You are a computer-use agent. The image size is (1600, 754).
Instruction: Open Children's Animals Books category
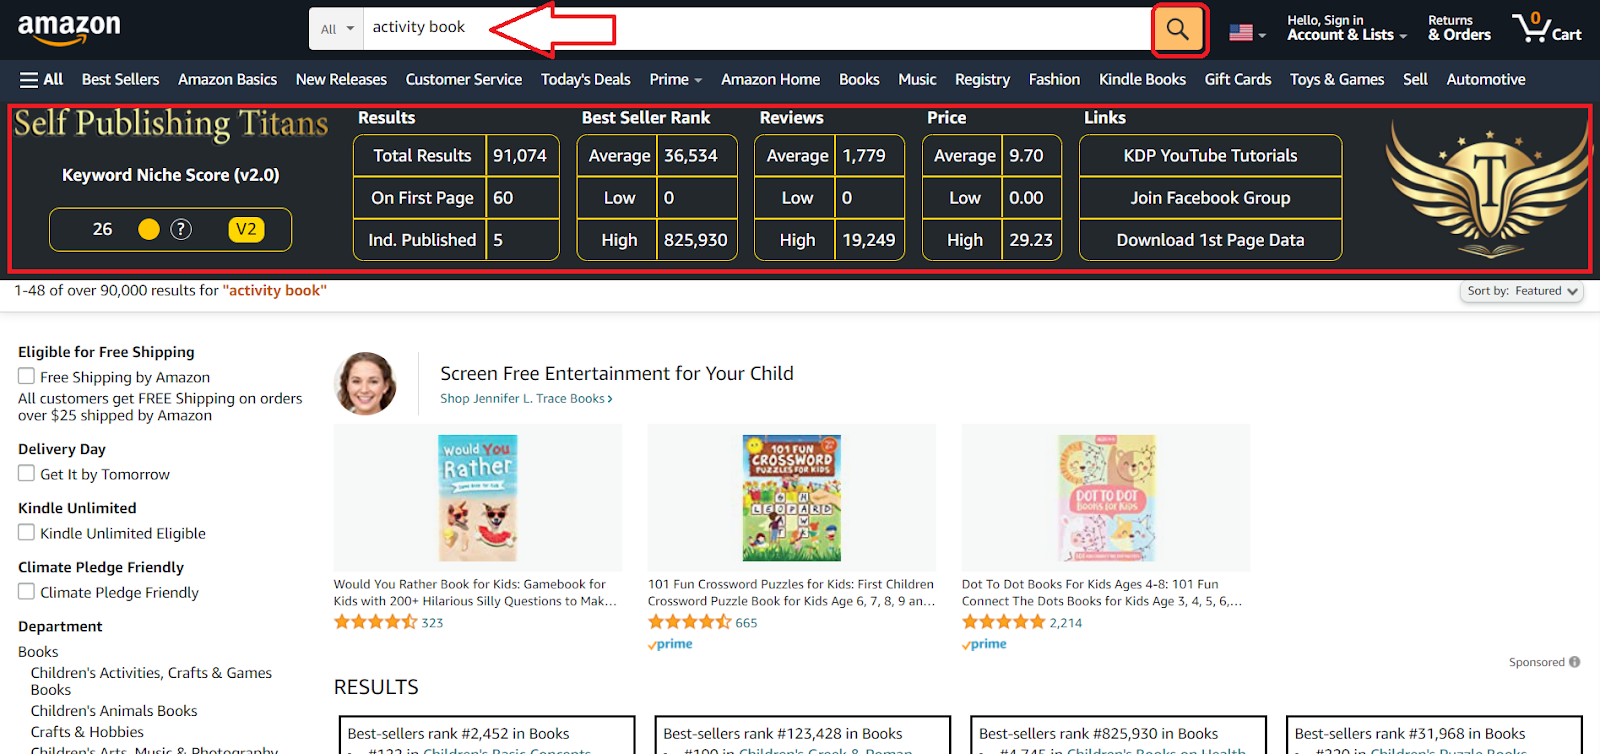click(114, 711)
